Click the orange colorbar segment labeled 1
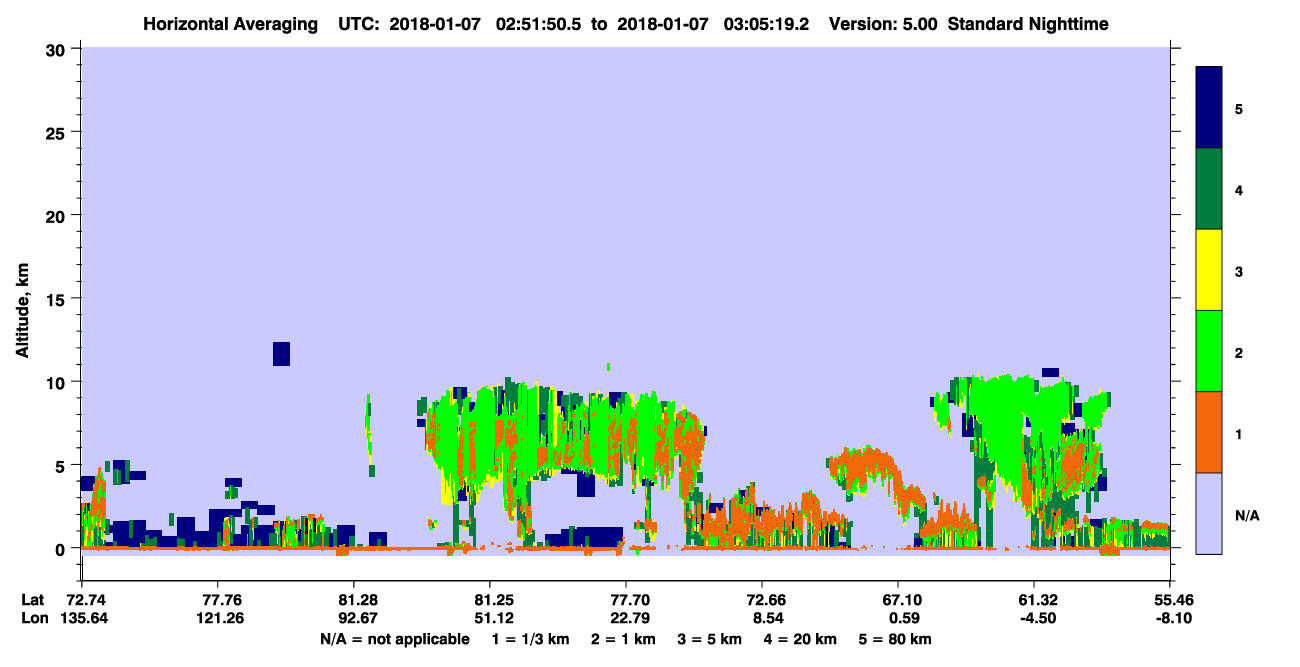The image size is (1300, 667). tap(1209, 432)
